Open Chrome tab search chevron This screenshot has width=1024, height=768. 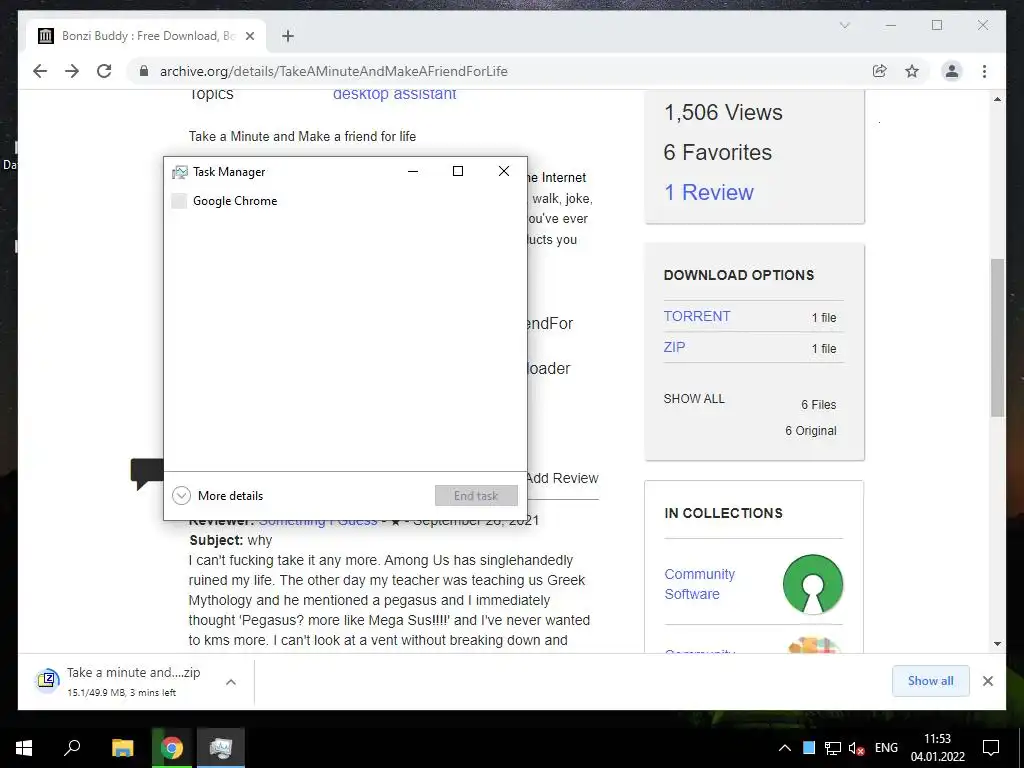(x=844, y=25)
